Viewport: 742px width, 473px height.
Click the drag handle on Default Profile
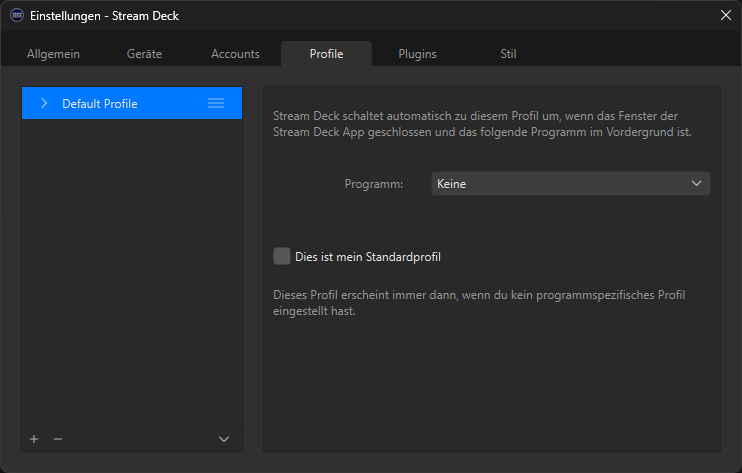tap(216, 103)
